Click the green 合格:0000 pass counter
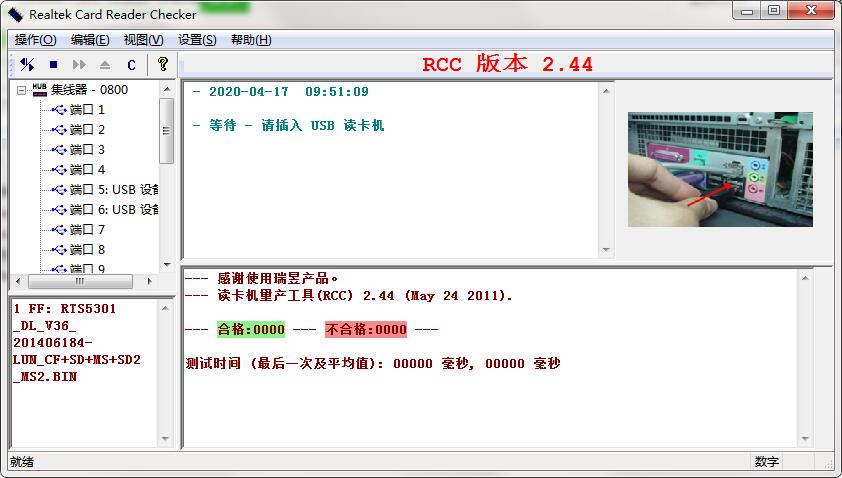 click(251, 329)
